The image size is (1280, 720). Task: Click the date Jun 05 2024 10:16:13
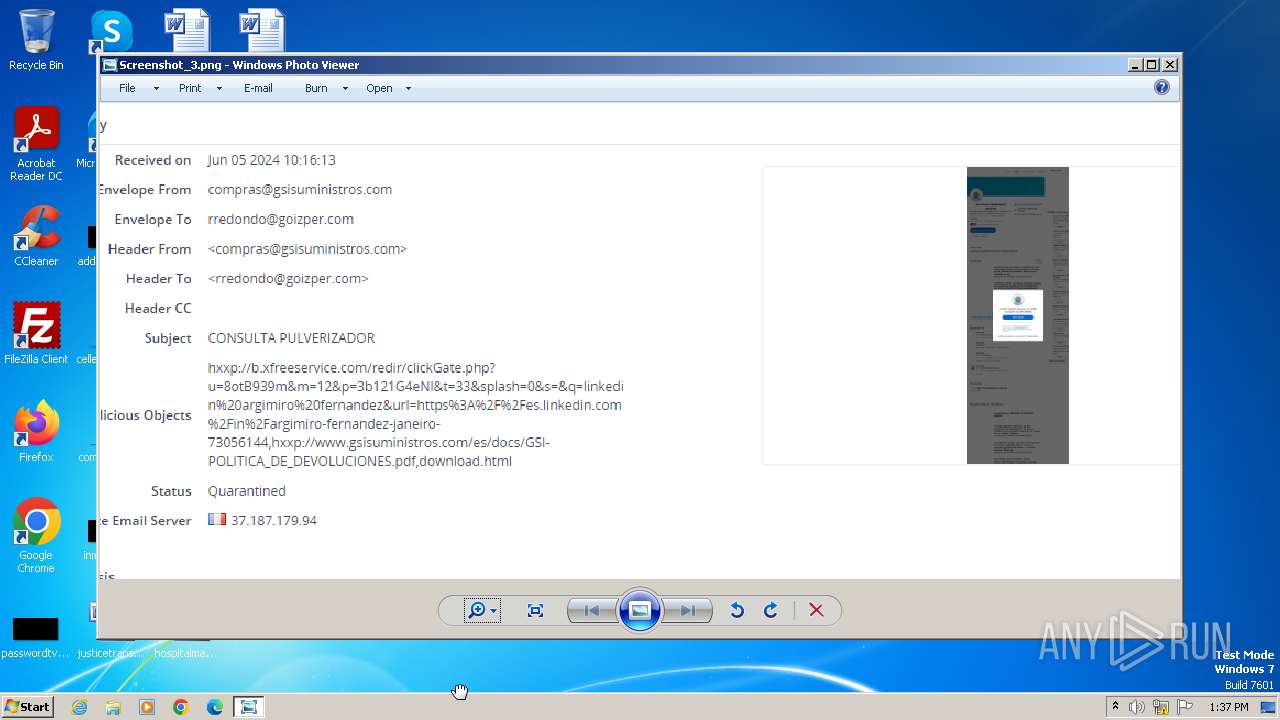pos(271,160)
